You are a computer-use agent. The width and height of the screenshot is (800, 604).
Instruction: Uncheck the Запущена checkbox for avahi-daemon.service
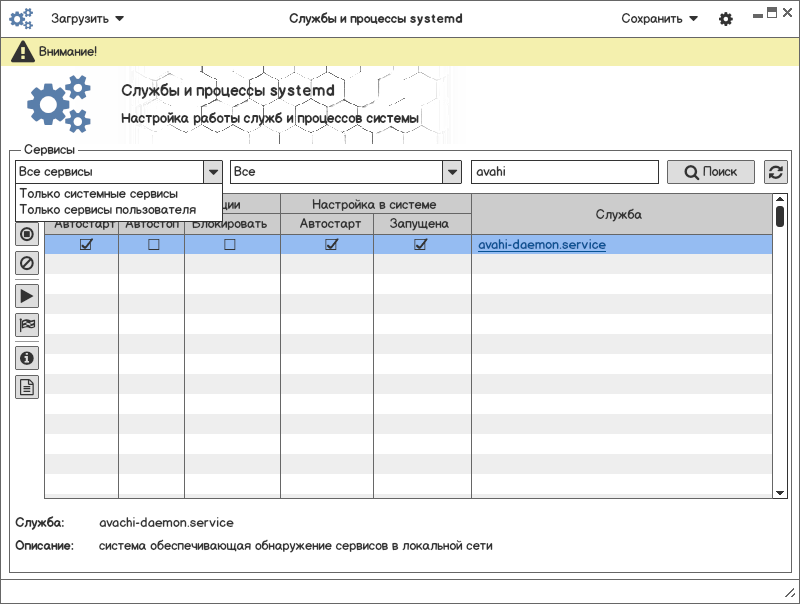pos(420,245)
